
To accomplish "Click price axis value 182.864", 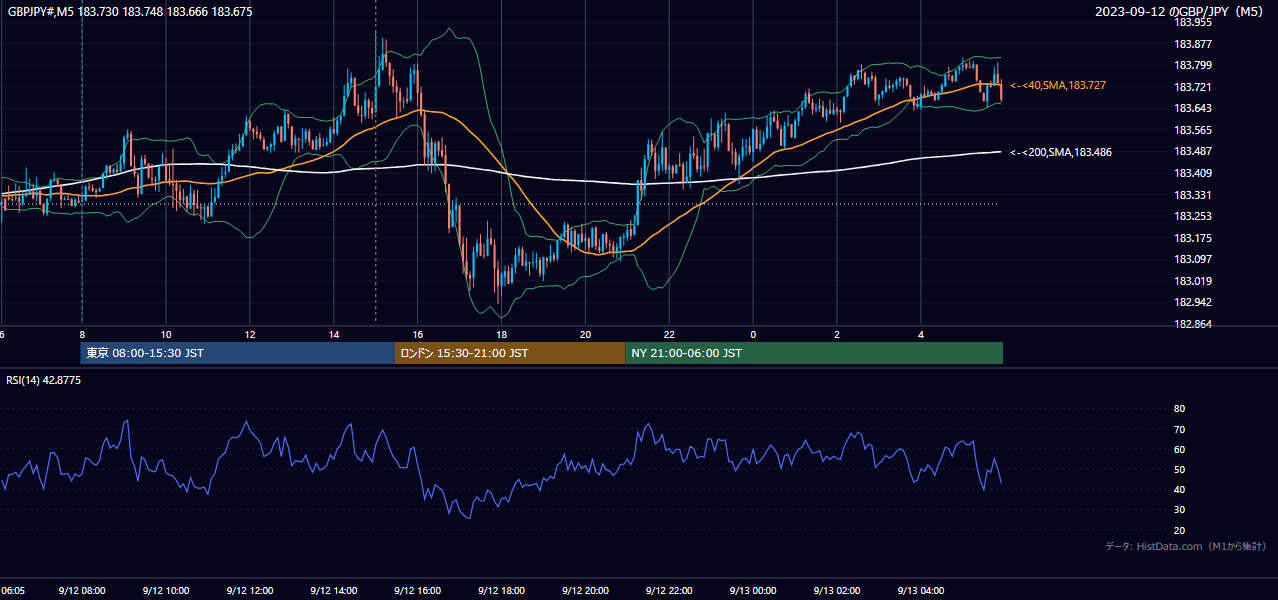I will click(1193, 325).
